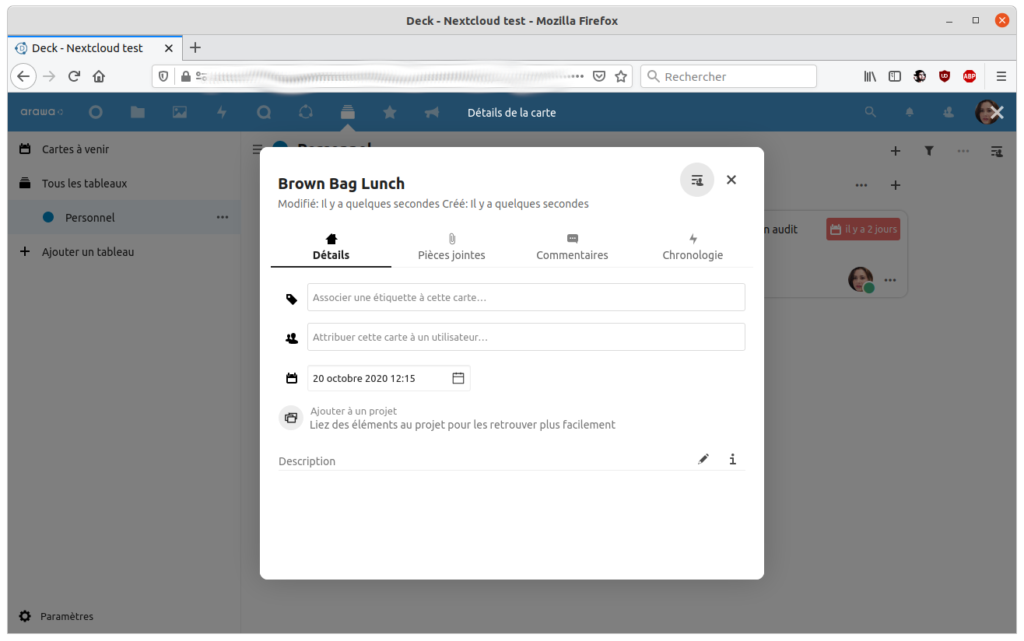
Task: Open card in sidebar view icon
Action: pos(697,180)
